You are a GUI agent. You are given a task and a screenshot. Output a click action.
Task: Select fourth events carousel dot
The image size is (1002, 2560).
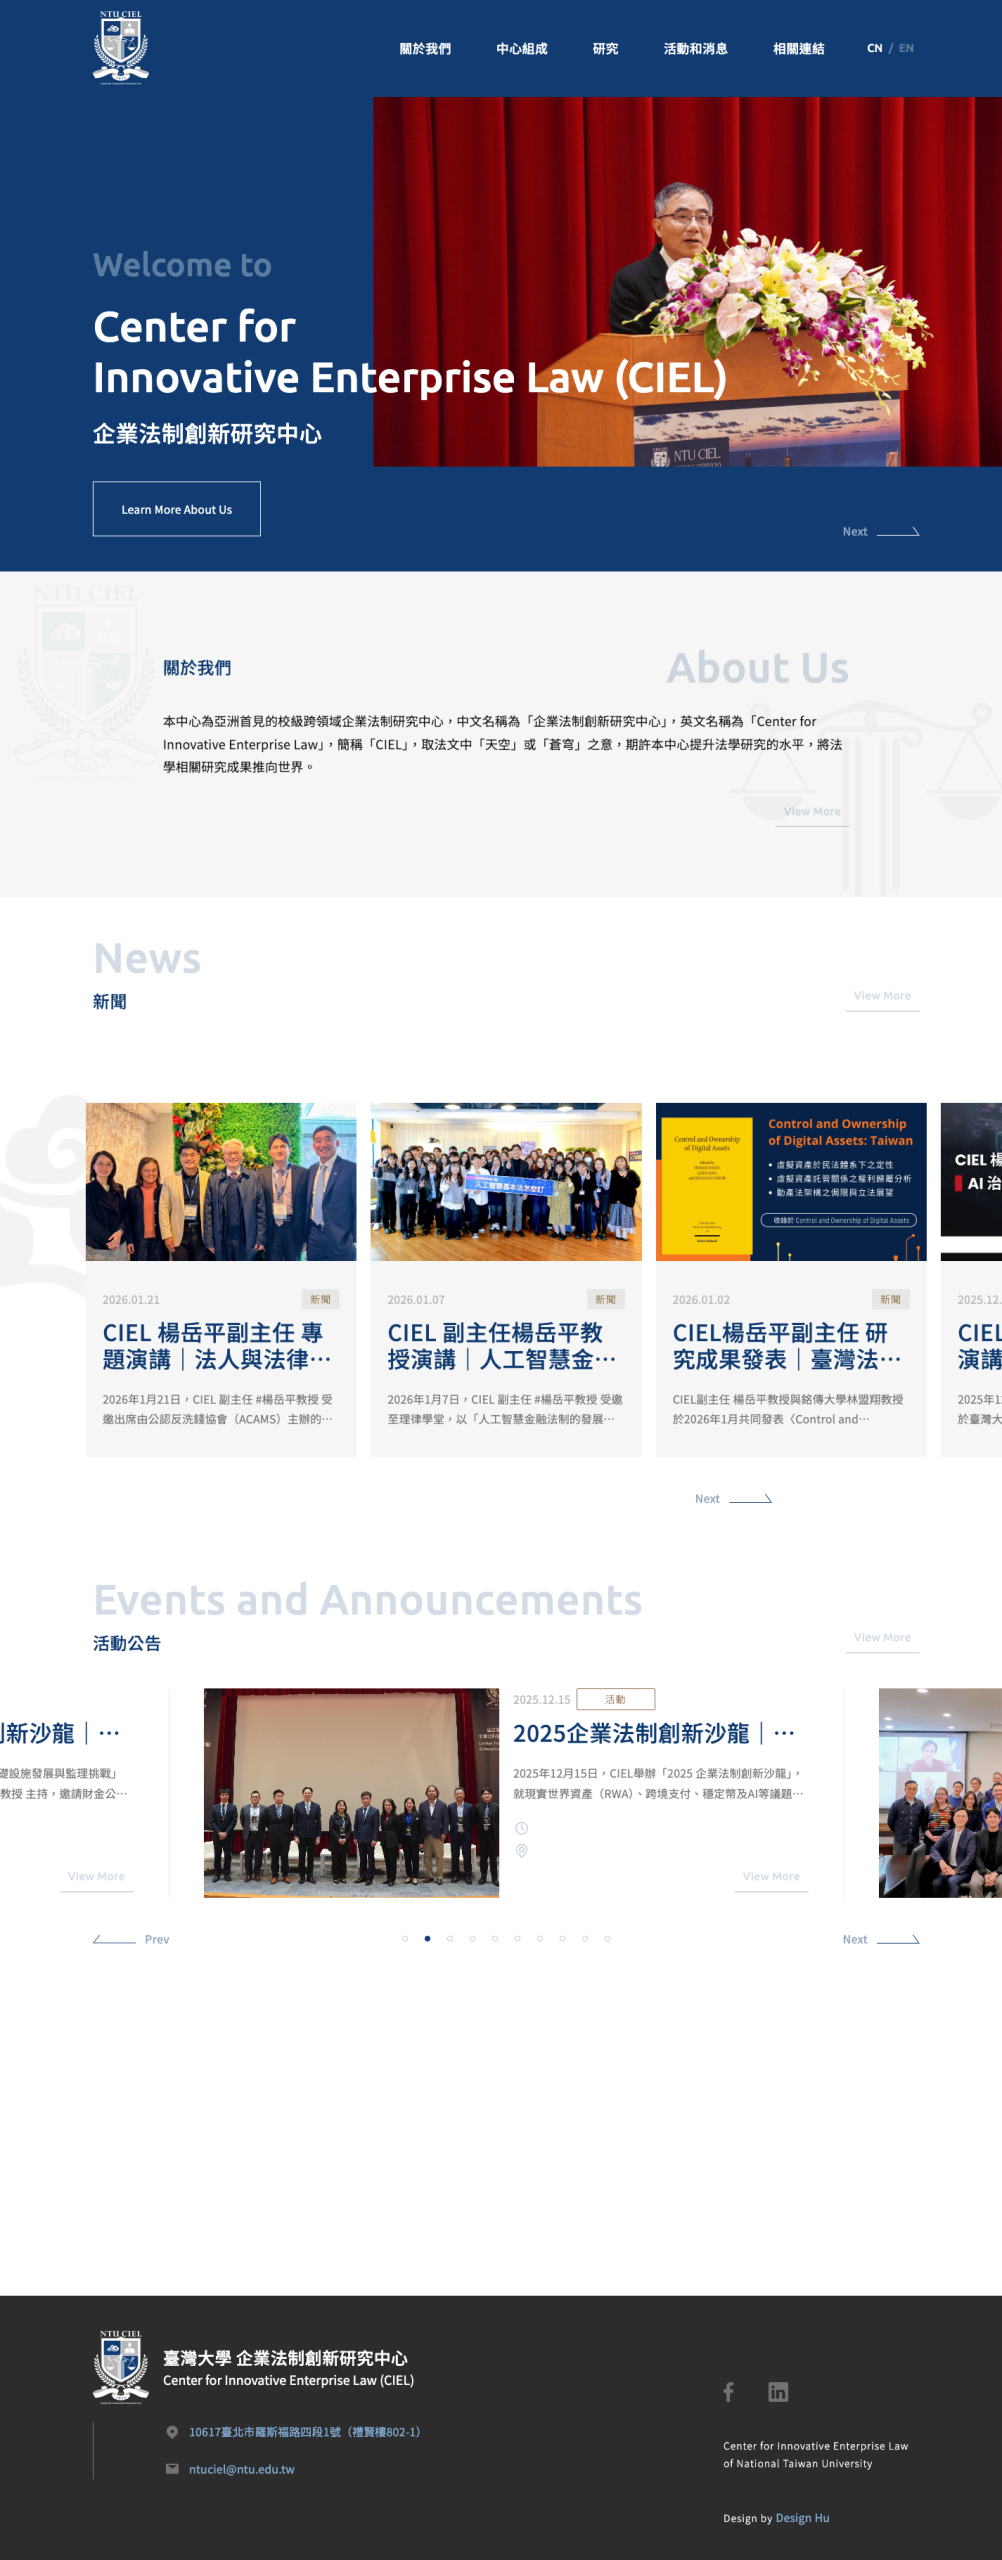click(x=472, y=1939)
